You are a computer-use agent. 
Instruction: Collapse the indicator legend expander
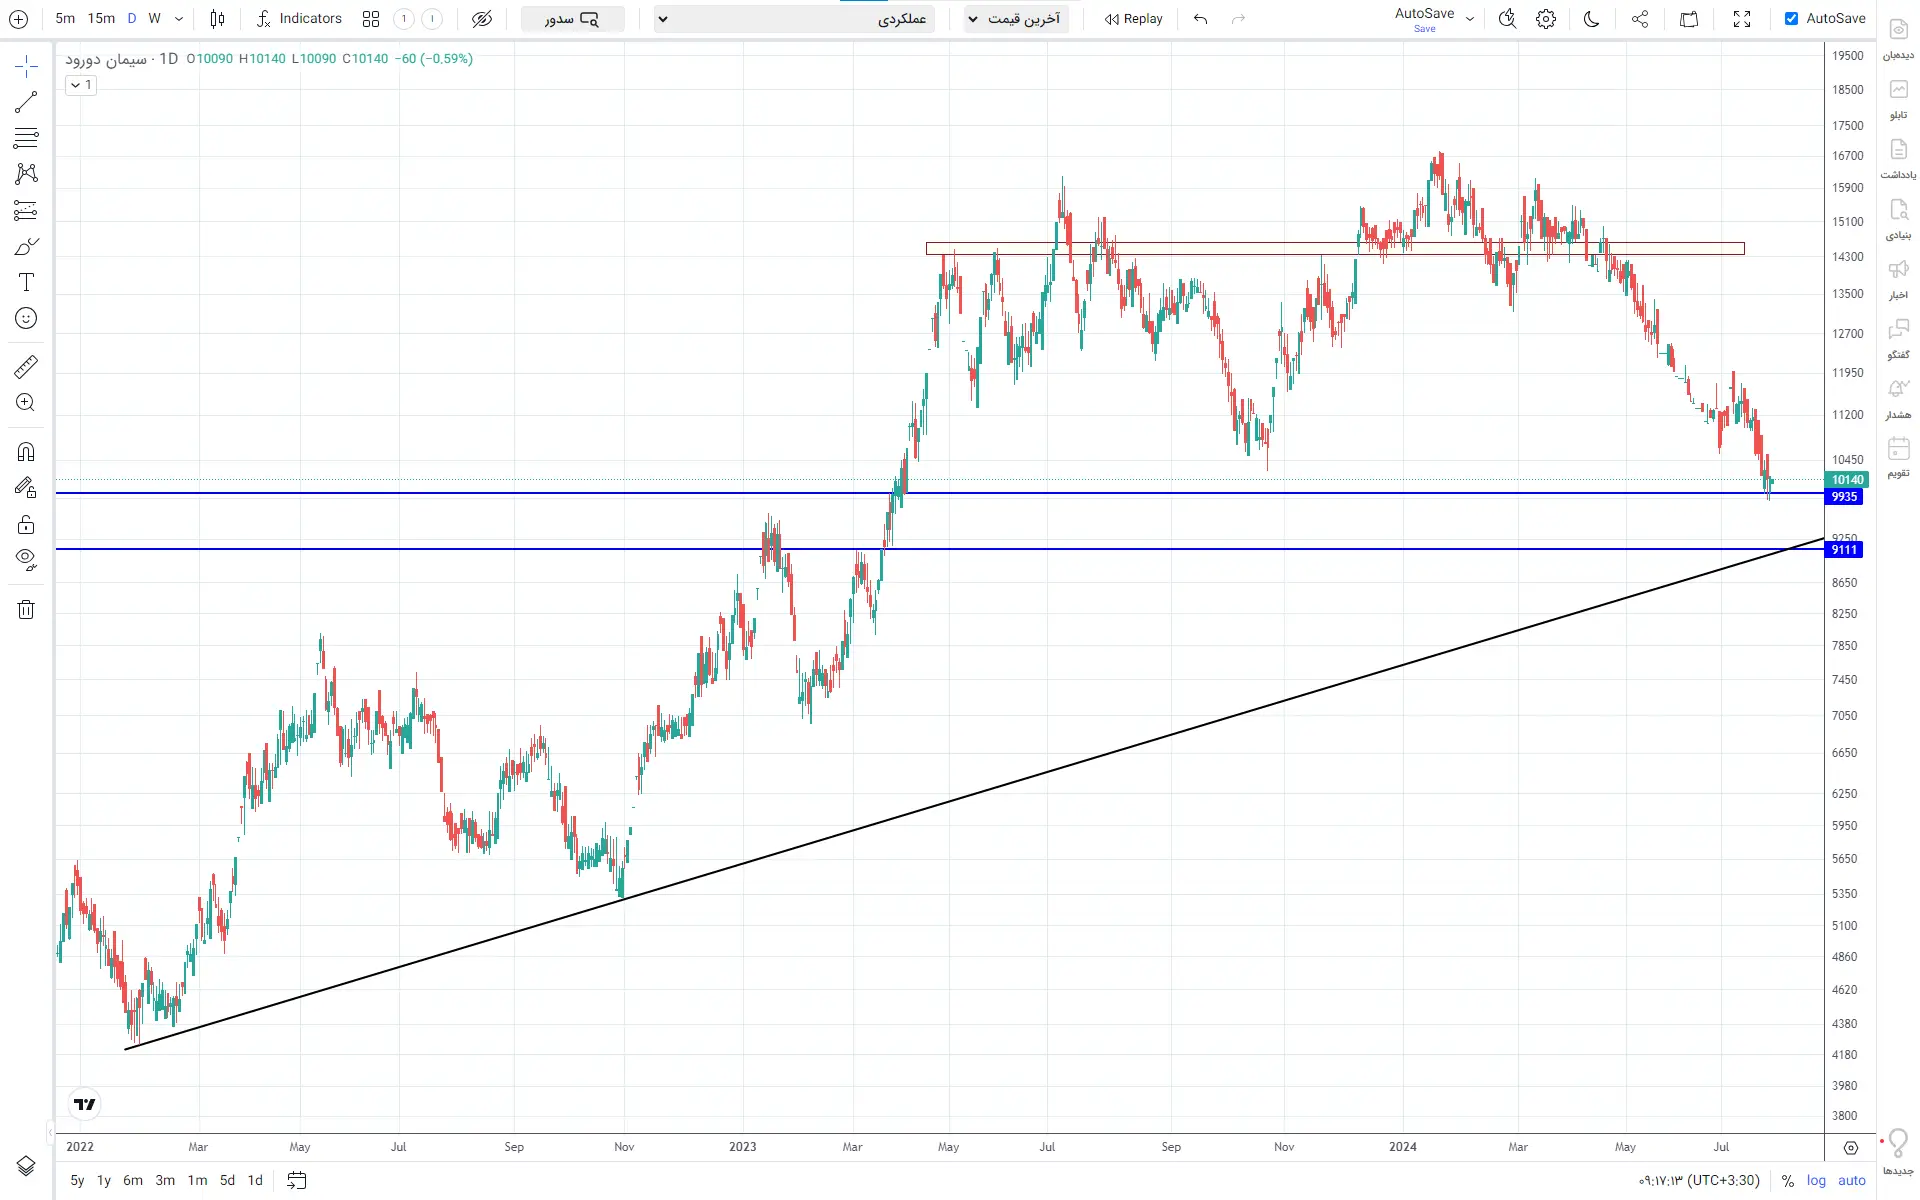(81, 85)
